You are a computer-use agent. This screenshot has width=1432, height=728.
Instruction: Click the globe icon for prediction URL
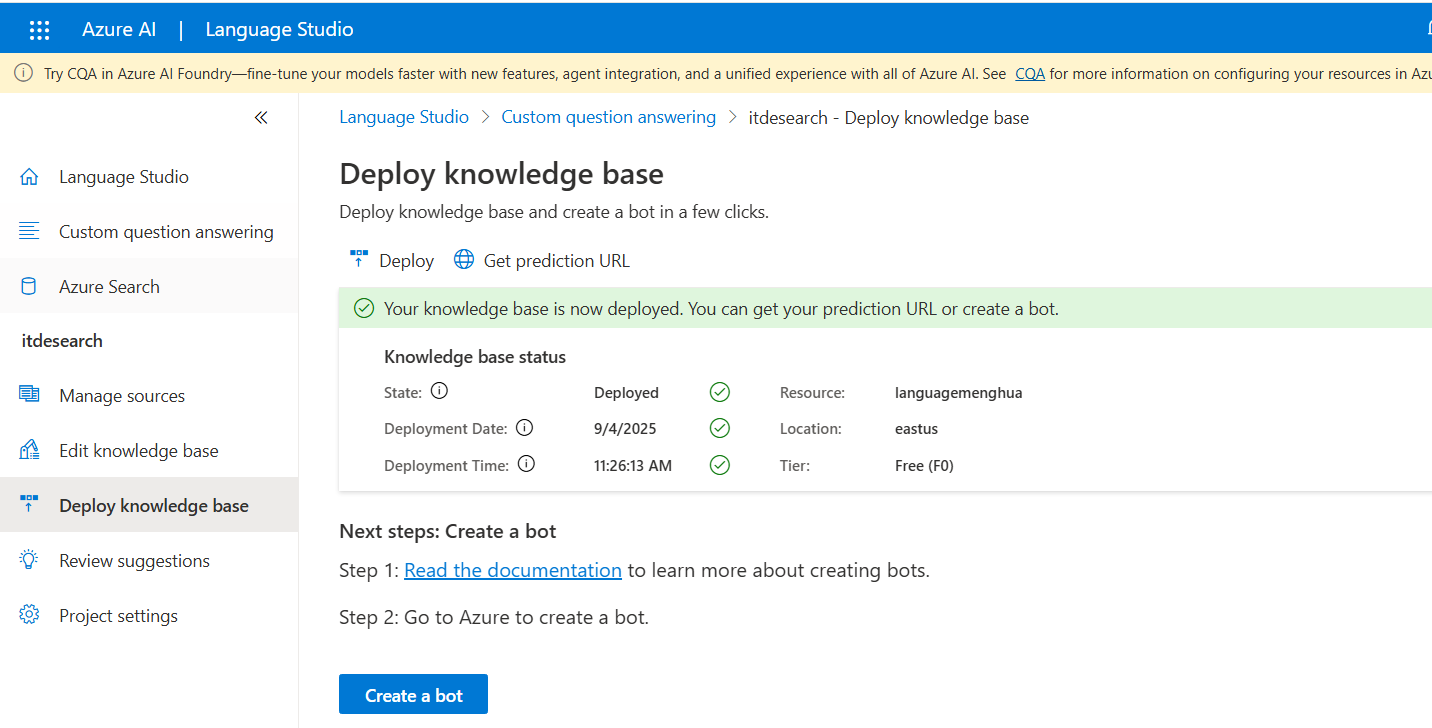pos(464,260)
